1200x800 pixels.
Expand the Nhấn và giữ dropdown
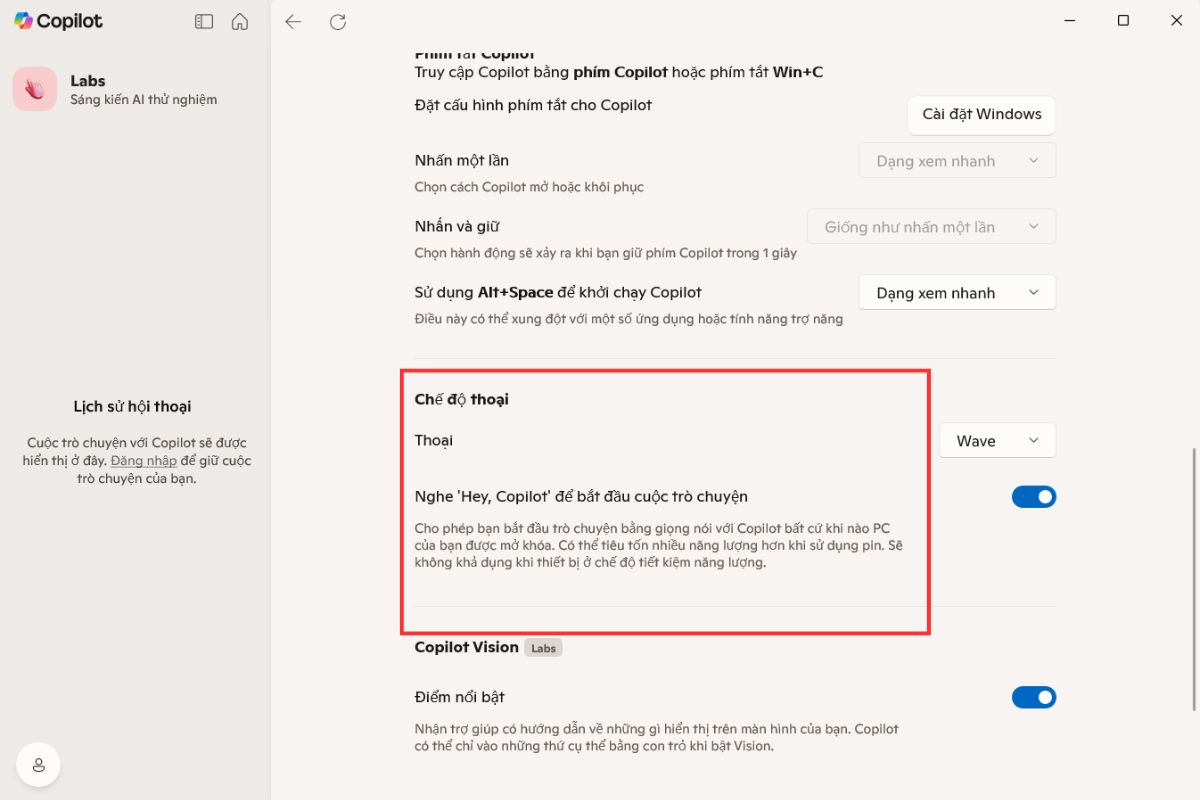tap(931, 227)
